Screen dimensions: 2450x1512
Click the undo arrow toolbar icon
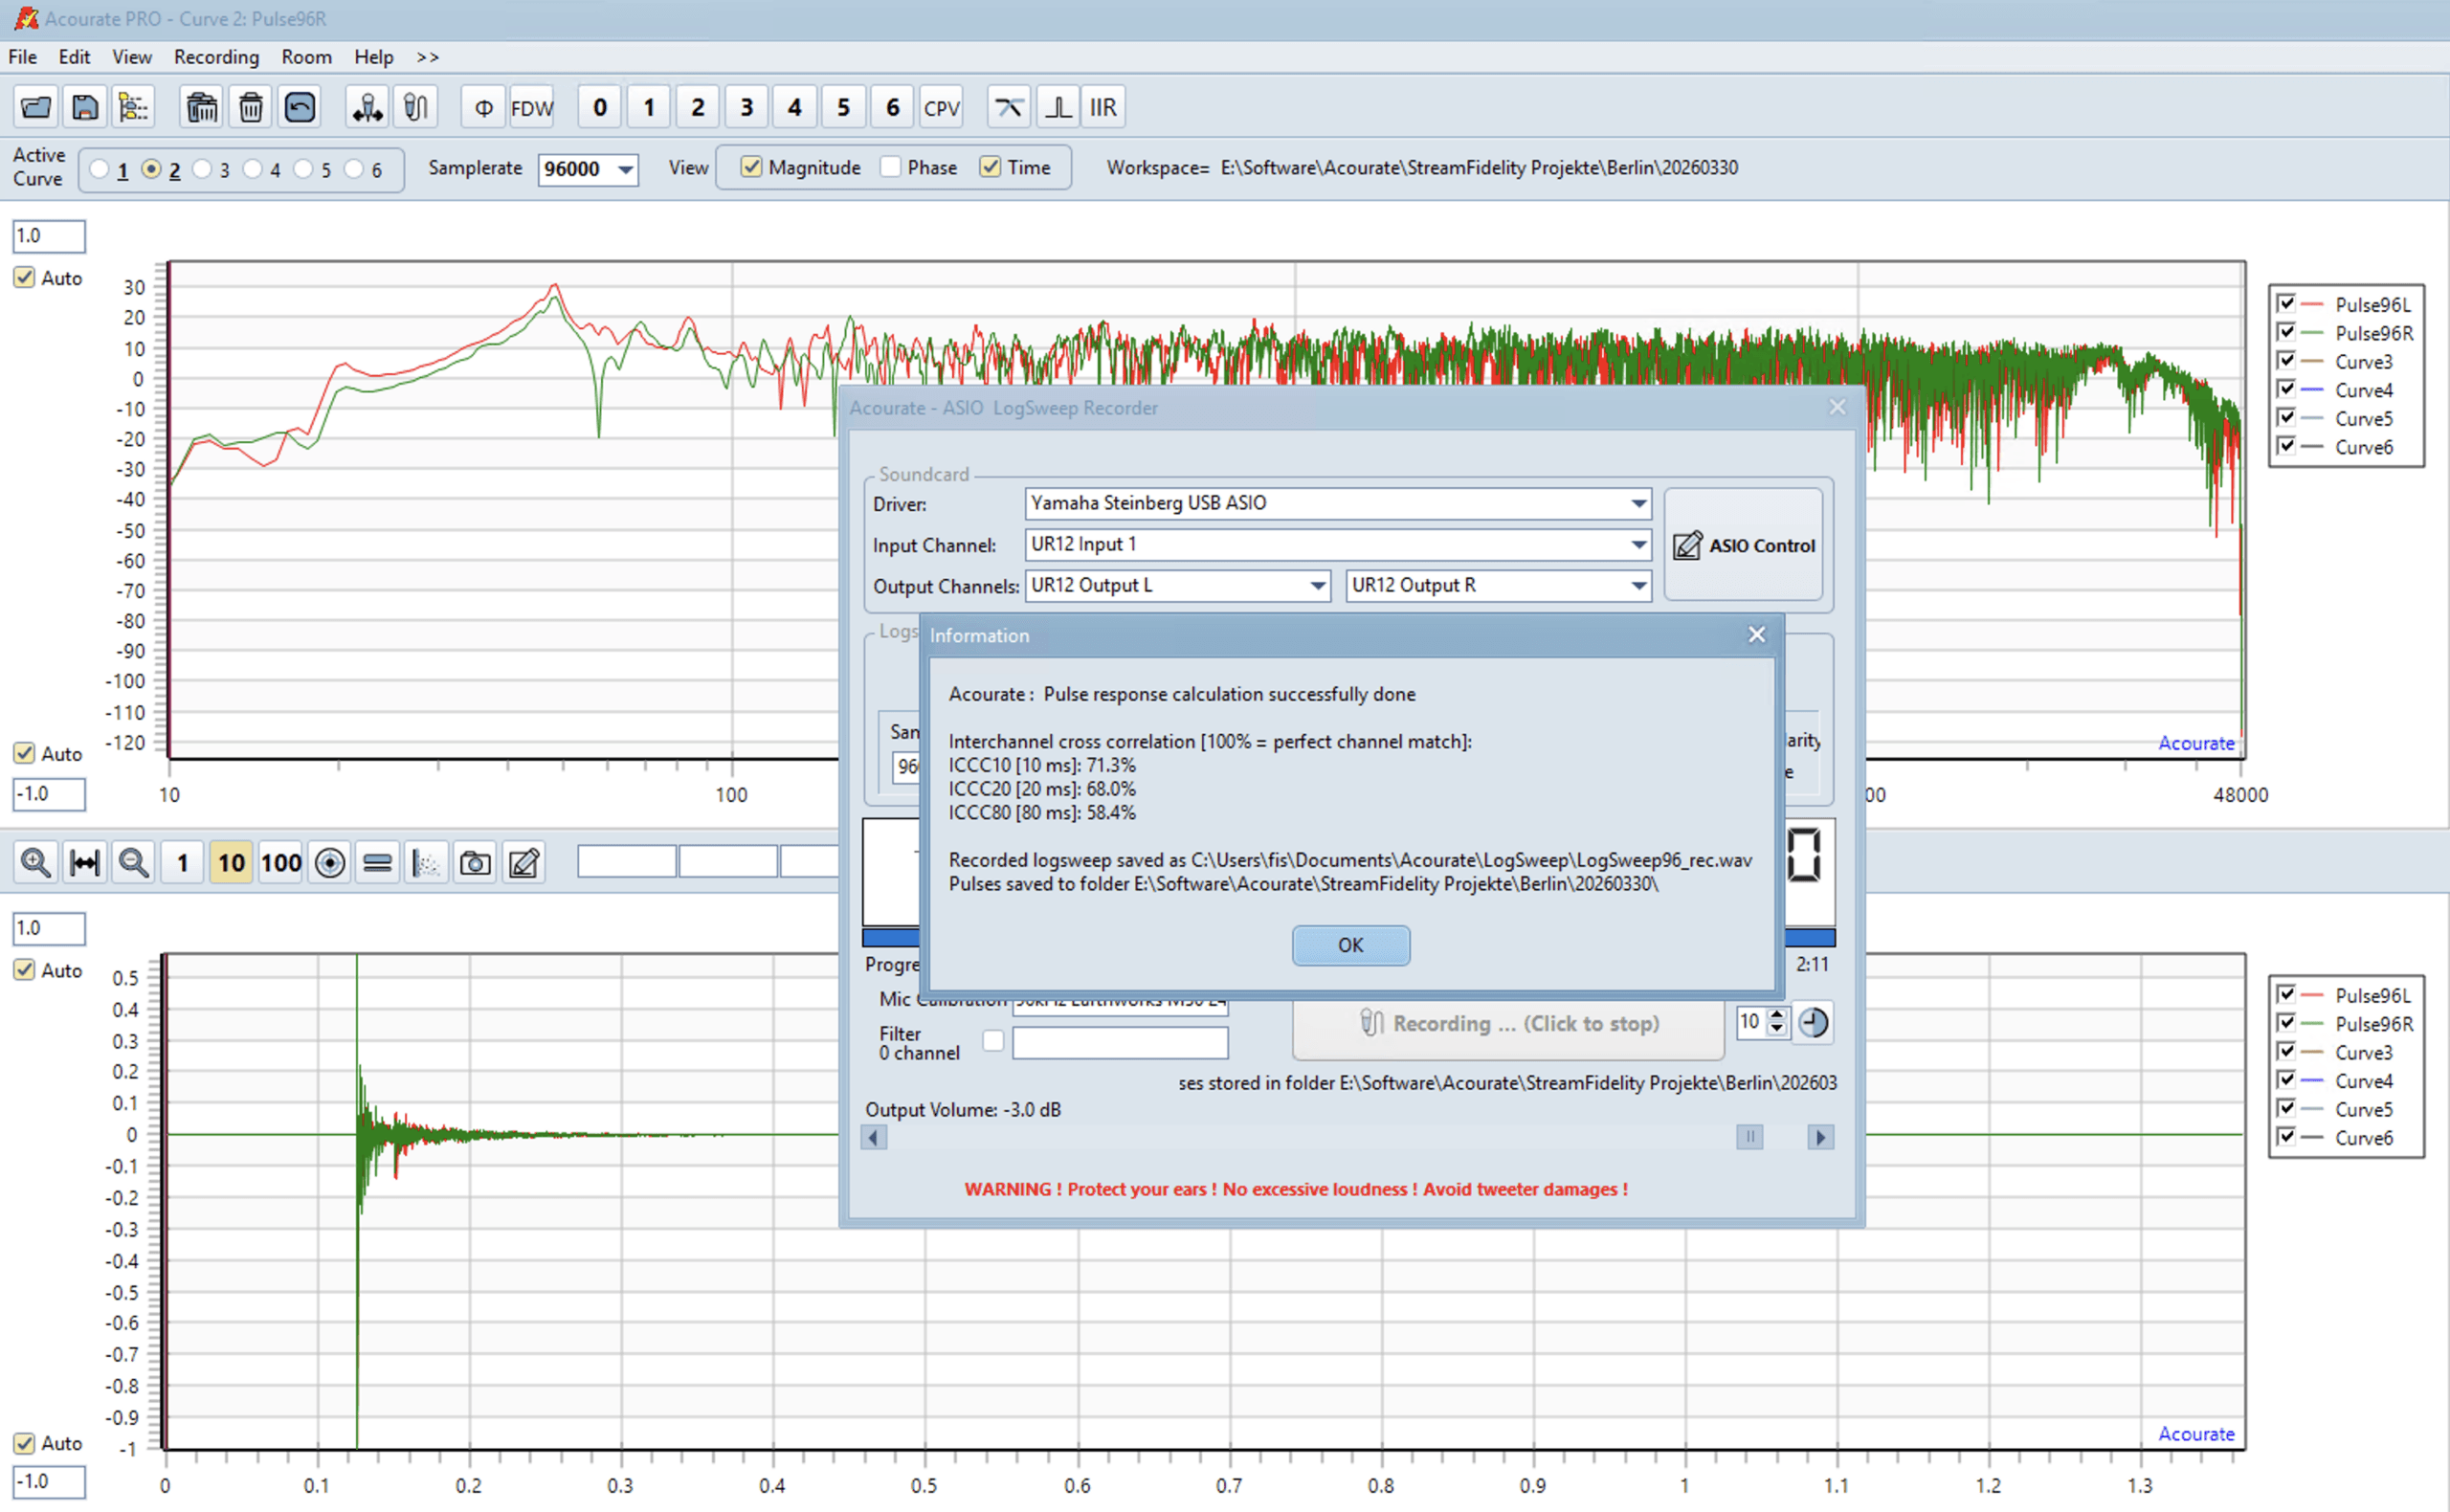pyautogui.click(x=300, y=107)
